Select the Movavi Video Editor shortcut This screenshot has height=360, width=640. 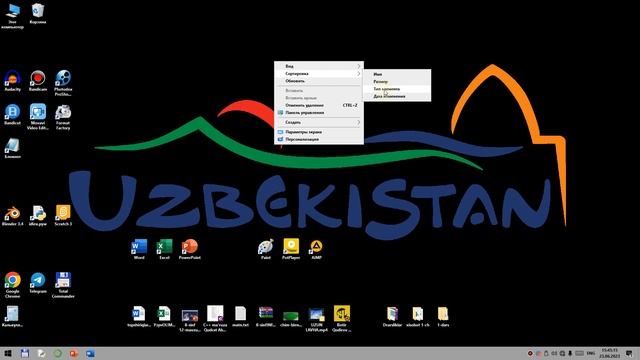pos(38,117)
